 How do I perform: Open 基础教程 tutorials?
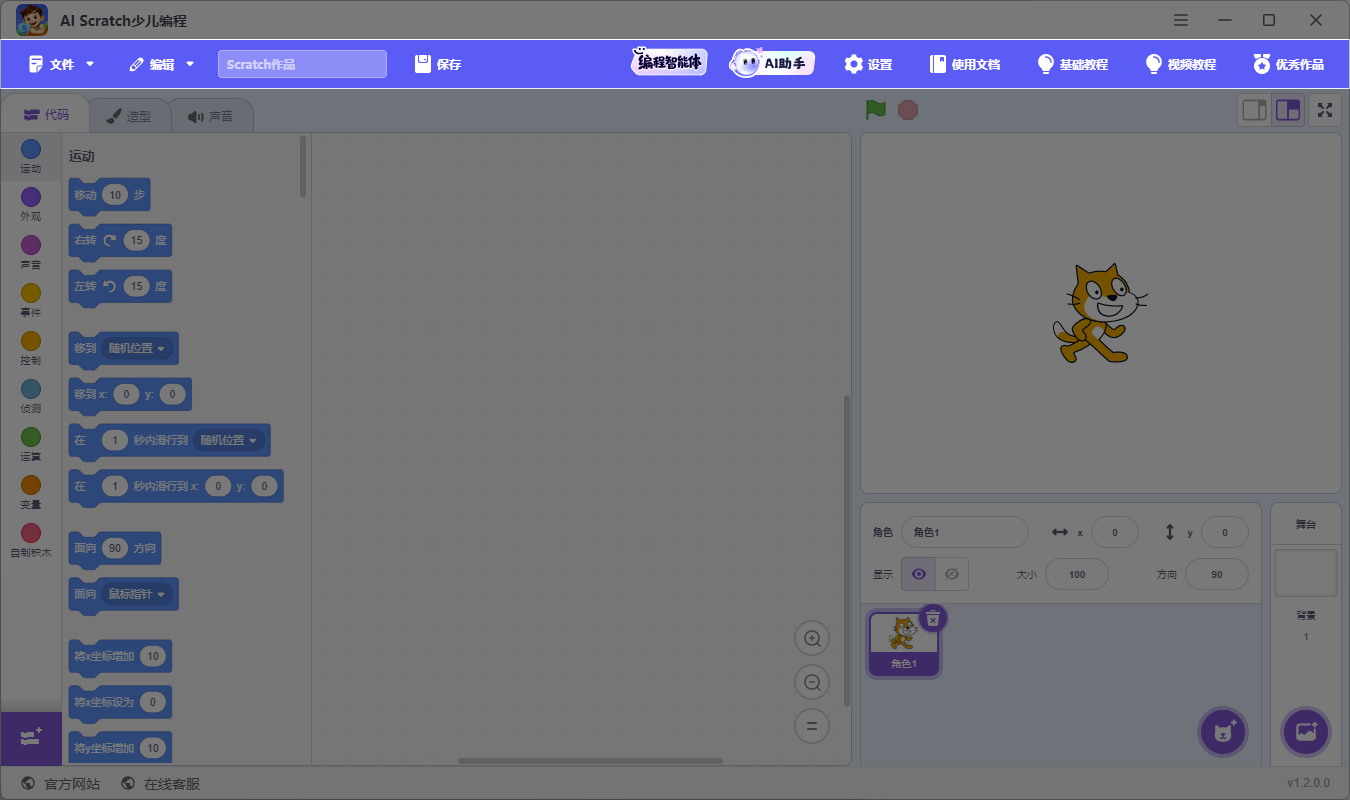pyautogui.click(x=1073, y=64)
